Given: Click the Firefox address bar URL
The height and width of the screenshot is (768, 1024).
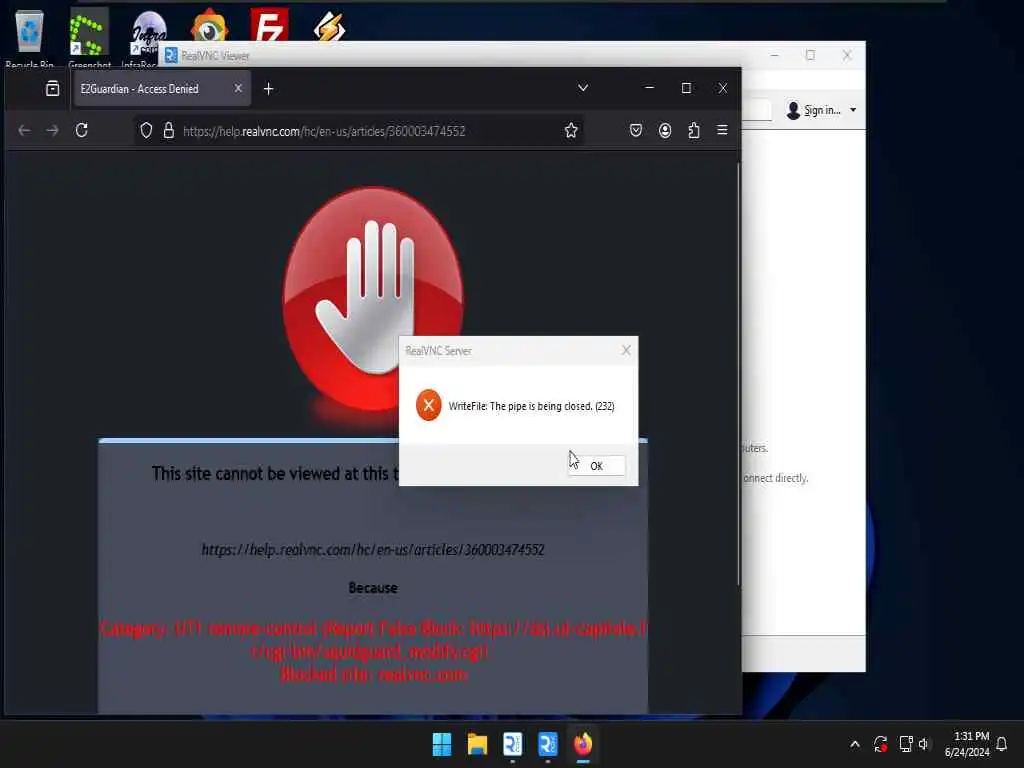Looking at the screenshot, I should click(x=324, y=131).
